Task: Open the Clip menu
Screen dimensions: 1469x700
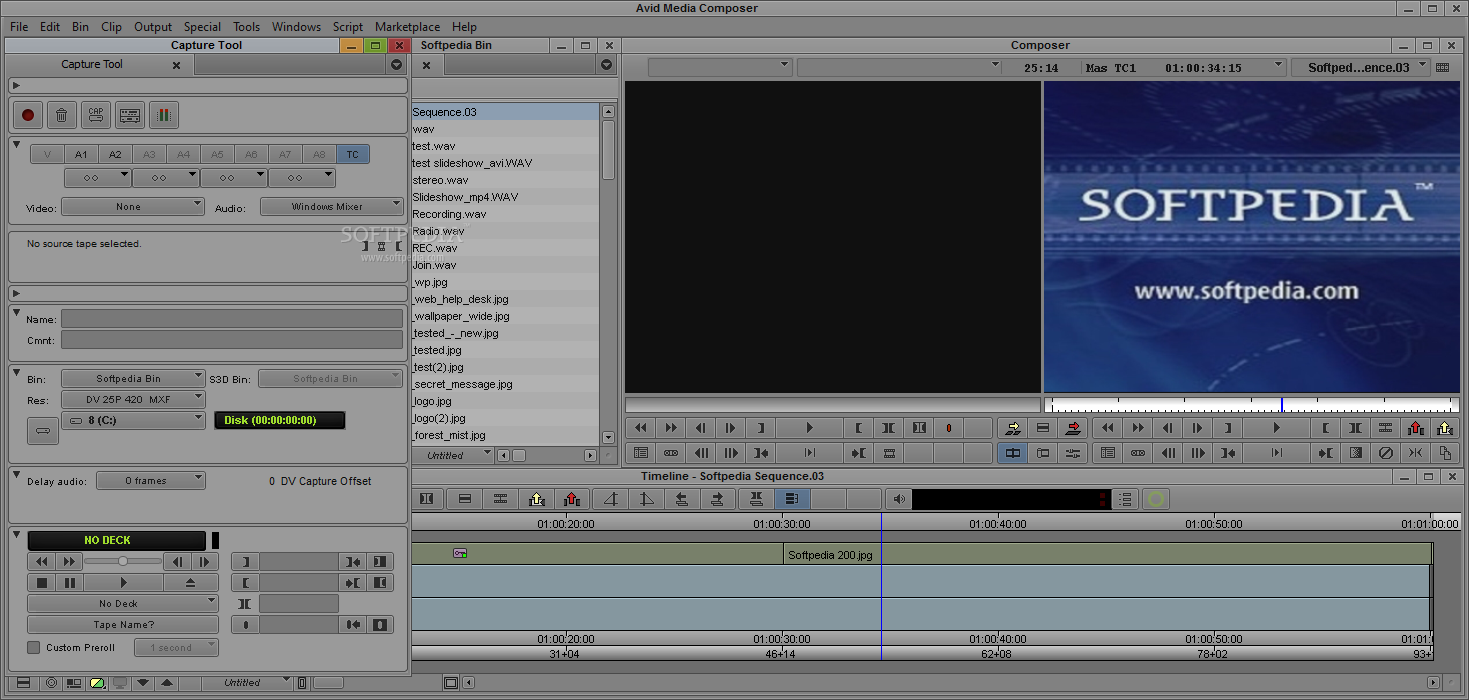Action: tap(111, 27)
